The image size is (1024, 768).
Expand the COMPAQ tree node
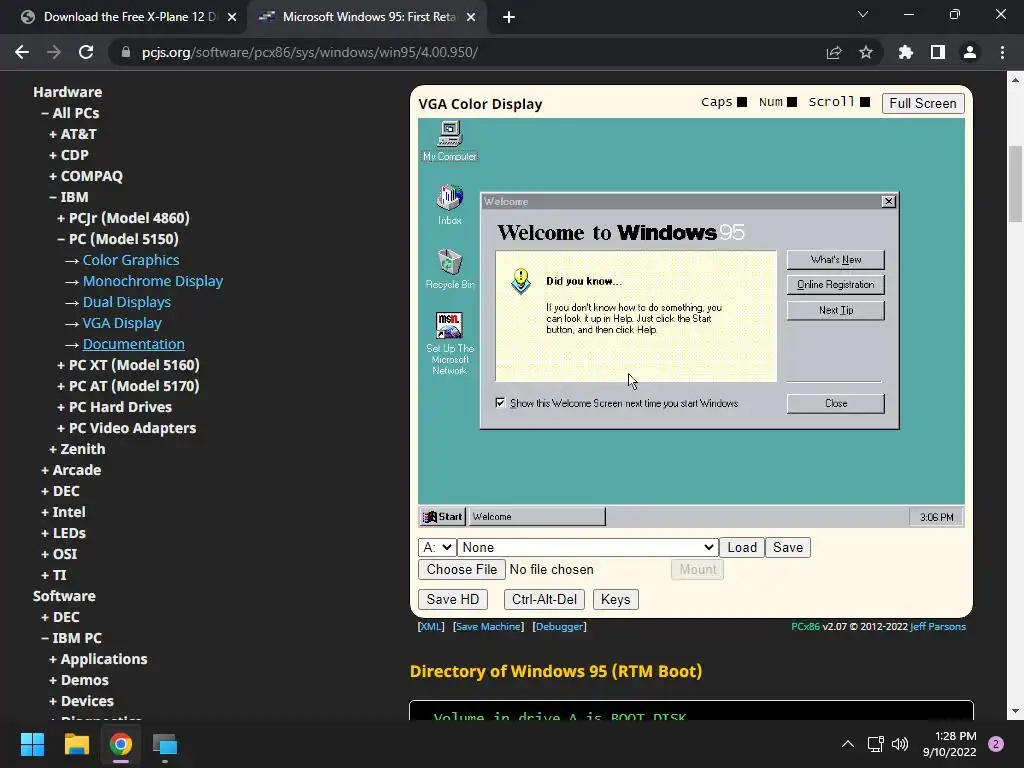tap(86, 176)
